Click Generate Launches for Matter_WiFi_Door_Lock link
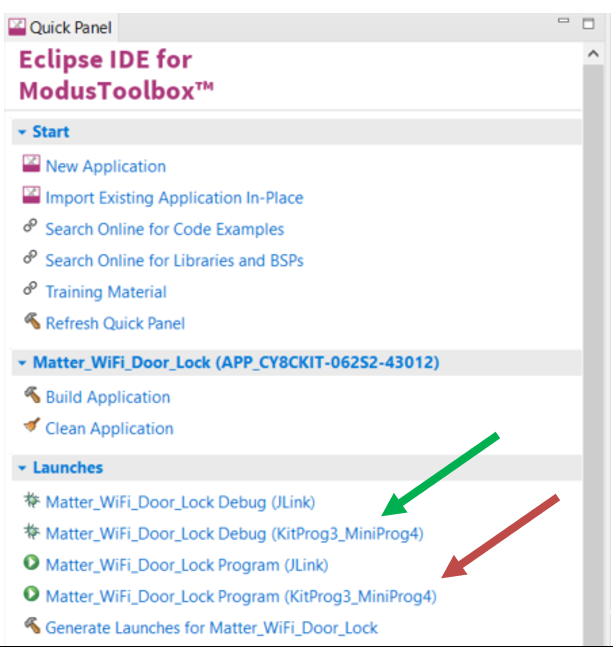The width and height of the screenshot is (613, 648). 211,628
